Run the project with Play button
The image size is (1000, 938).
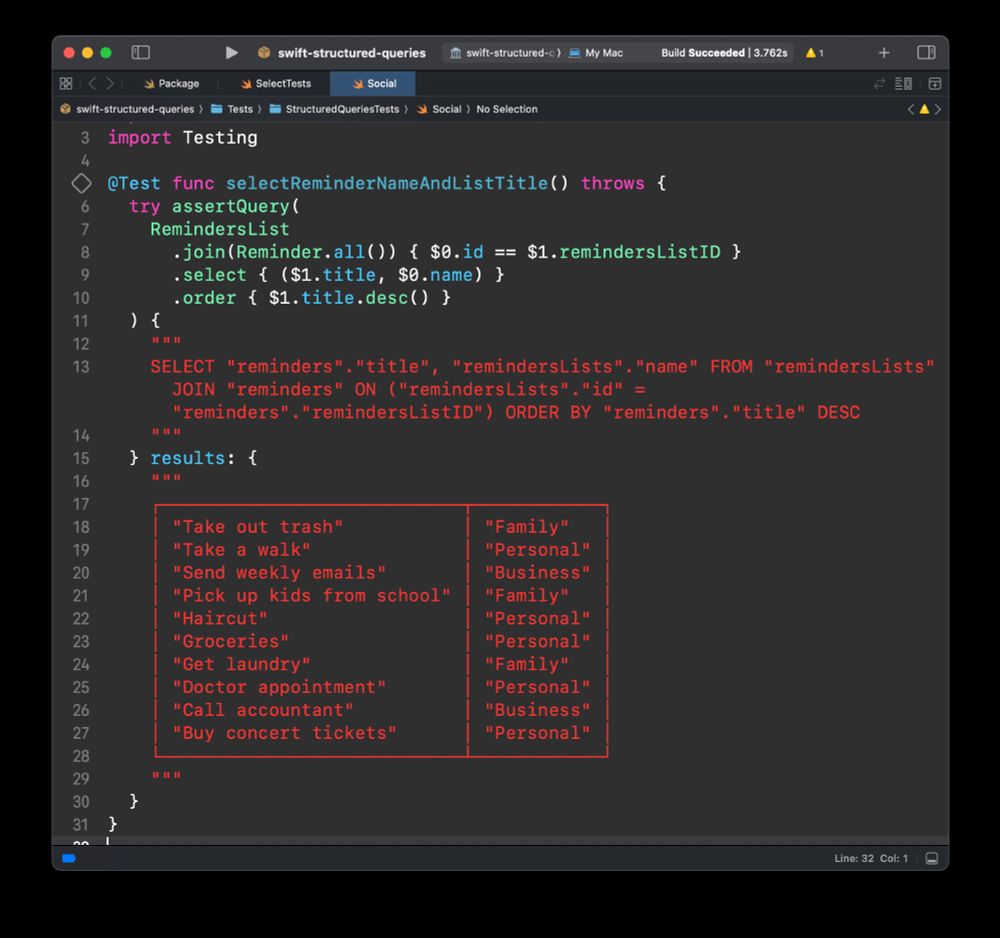click(x=232, y=52)
